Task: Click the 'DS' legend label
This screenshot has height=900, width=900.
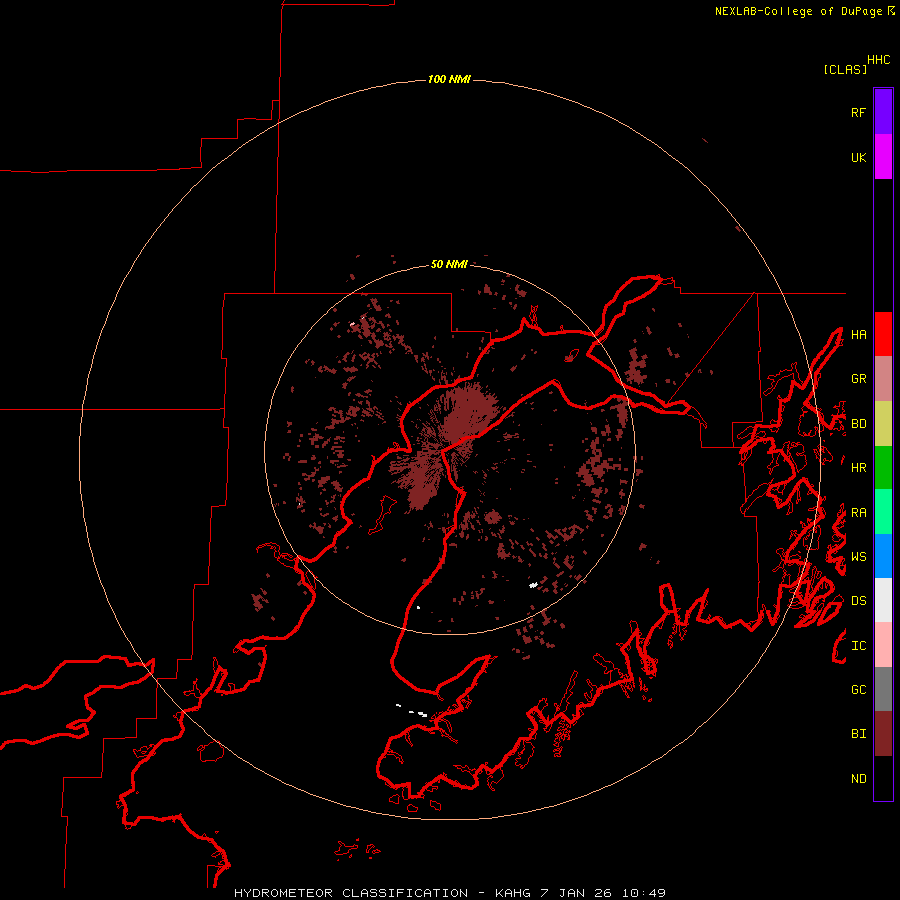Action: (x=858, y=601)
